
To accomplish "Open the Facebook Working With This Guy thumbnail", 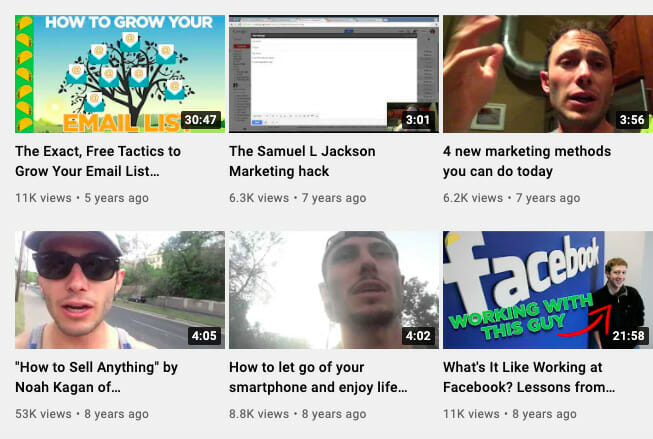I will tap(548, 290).
